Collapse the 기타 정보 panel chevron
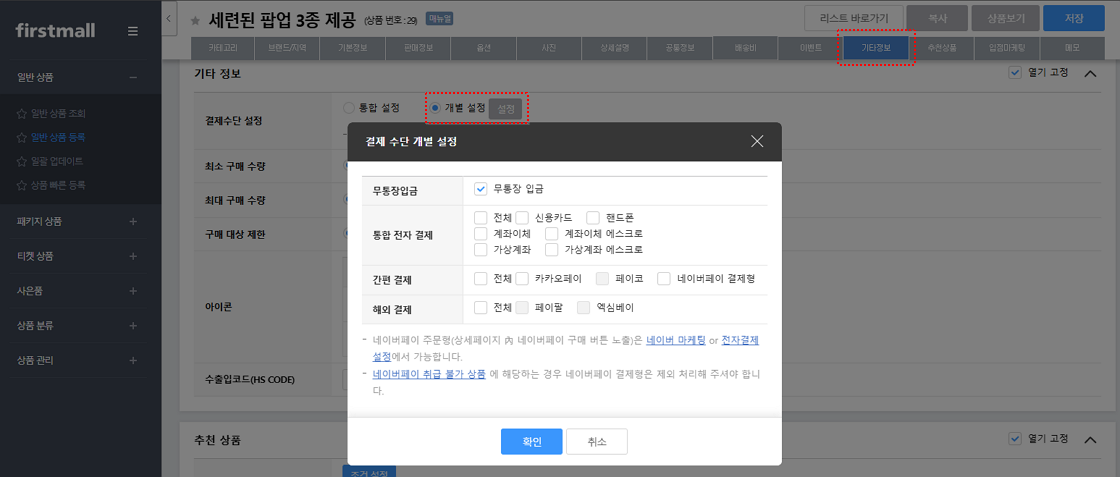The height and width of the screenshot is (477, 1120). tap(1090, 73)
